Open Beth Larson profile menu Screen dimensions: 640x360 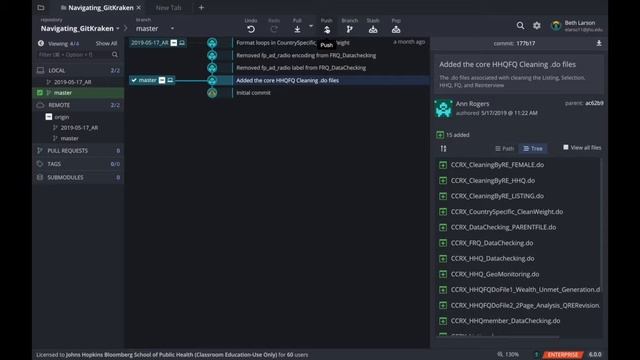[577, 26]
